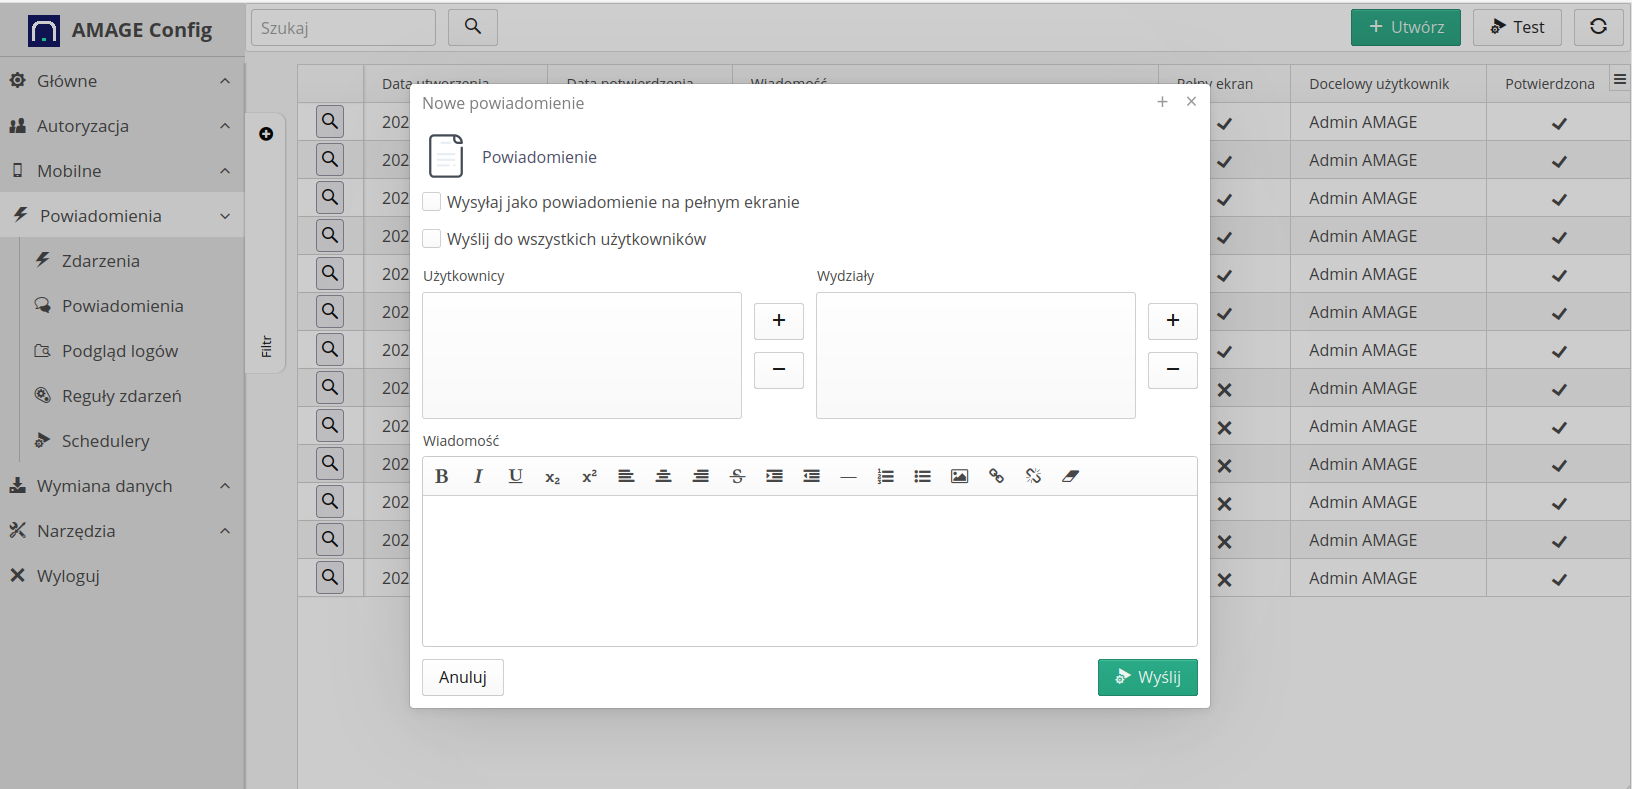Insert a numbered list in message

[x=885, y=477]
